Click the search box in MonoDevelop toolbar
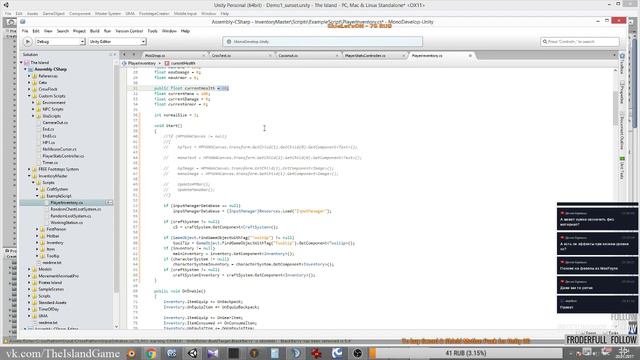The width and height of the screenshot is (640, 360). tap(580, 42)
